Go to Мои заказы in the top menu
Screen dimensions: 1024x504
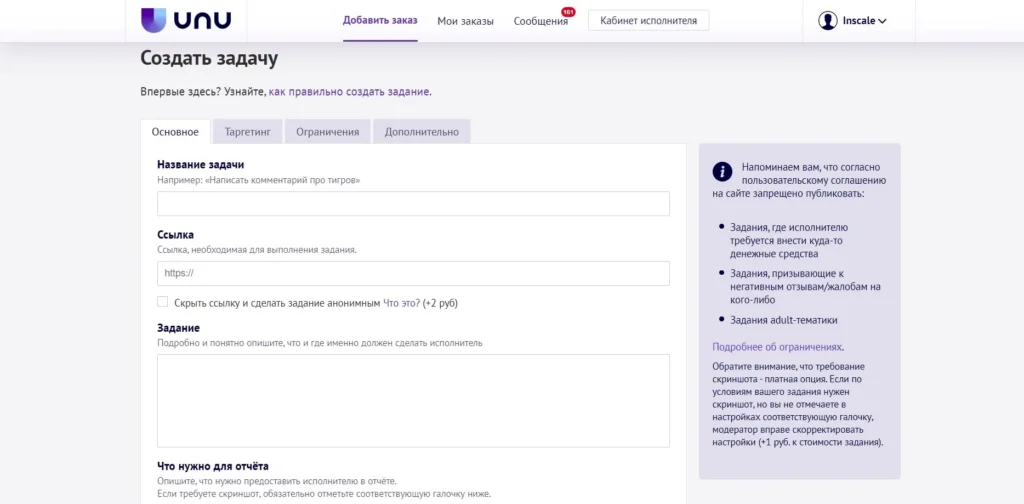466,21
